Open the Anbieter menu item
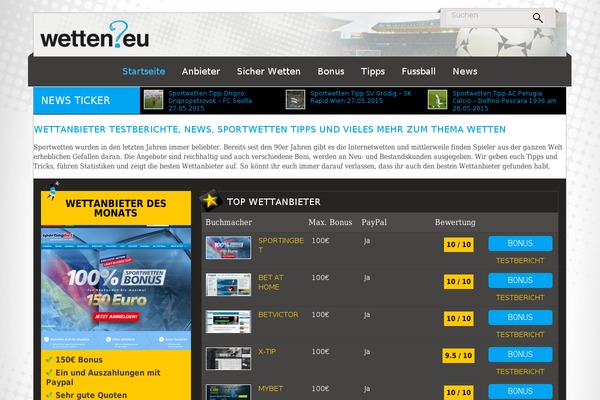 201,71
